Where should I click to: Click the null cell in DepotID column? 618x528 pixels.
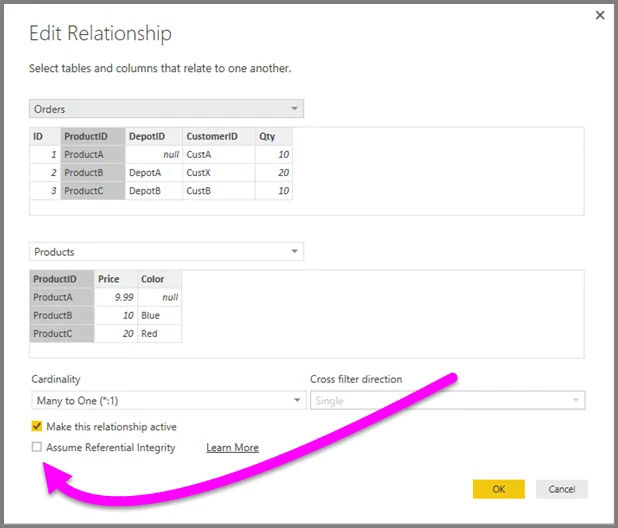154,154
